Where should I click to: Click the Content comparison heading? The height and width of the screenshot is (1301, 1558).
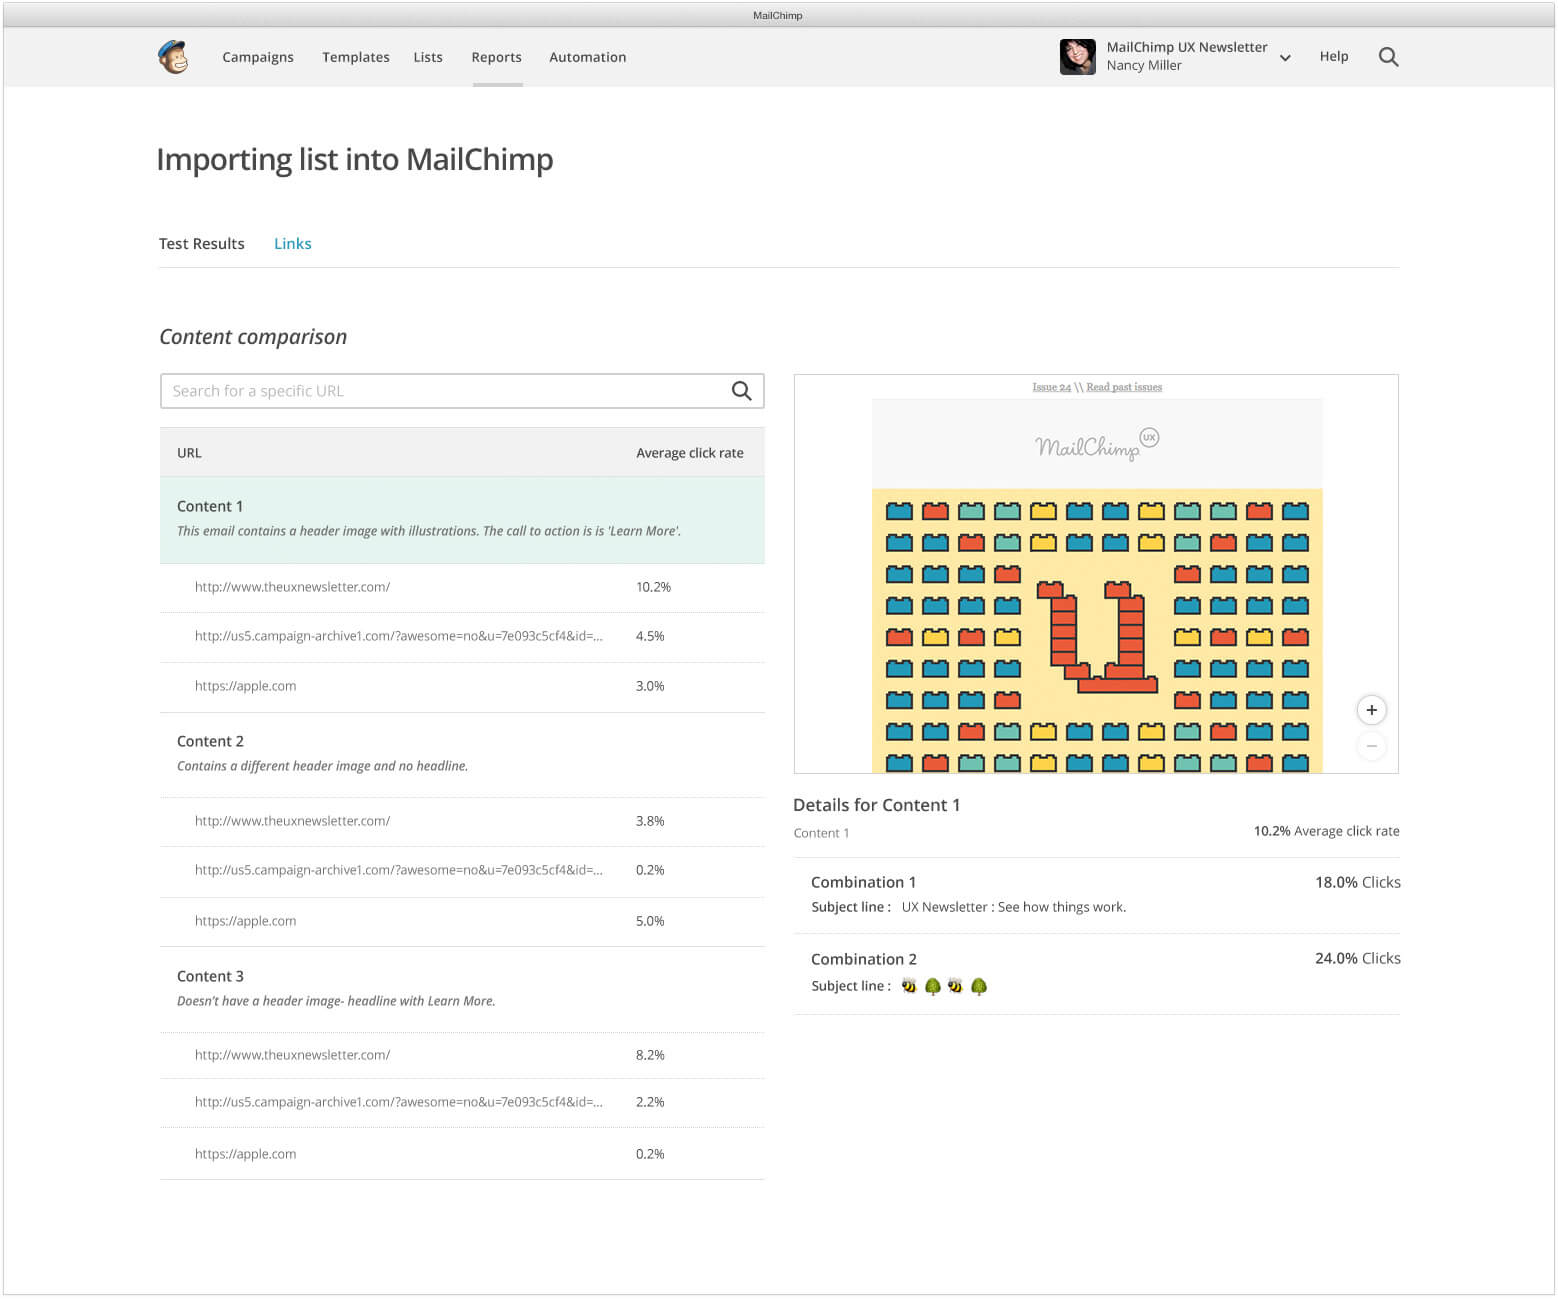[x=253, y=337]
